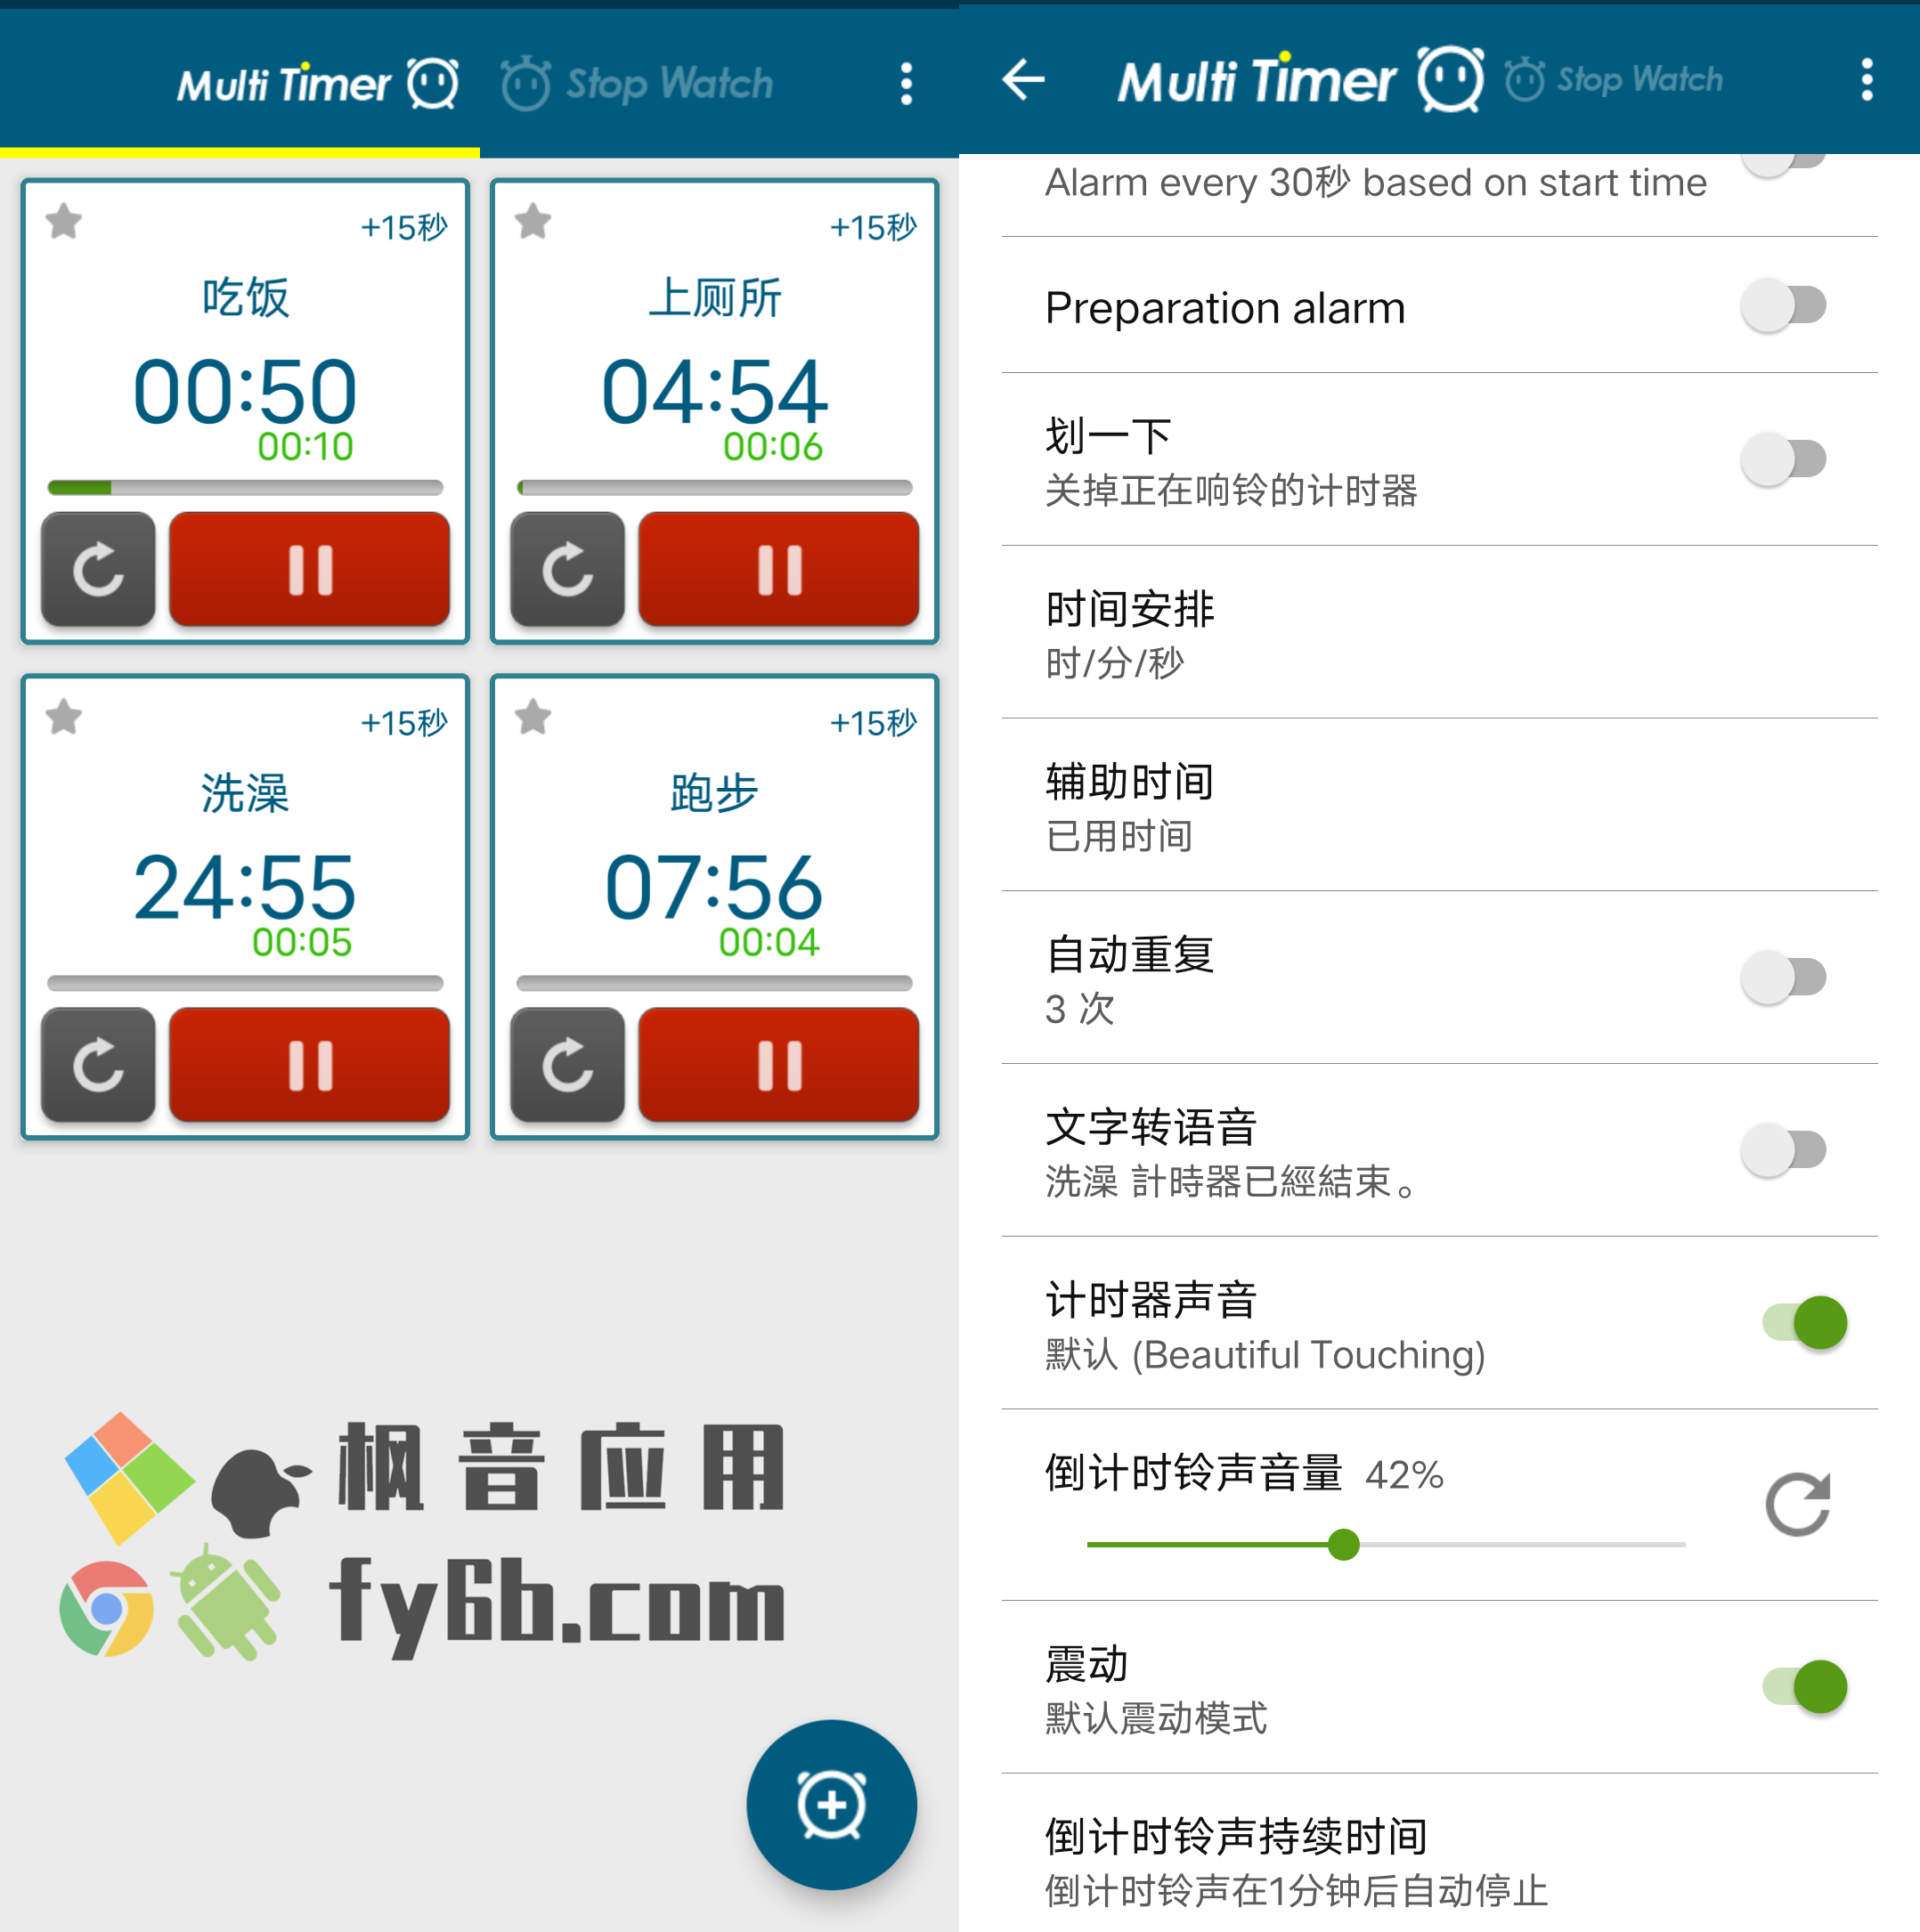Open overflow menu on timer list screen
The image size is (1920, 1932).
(906, 84)
